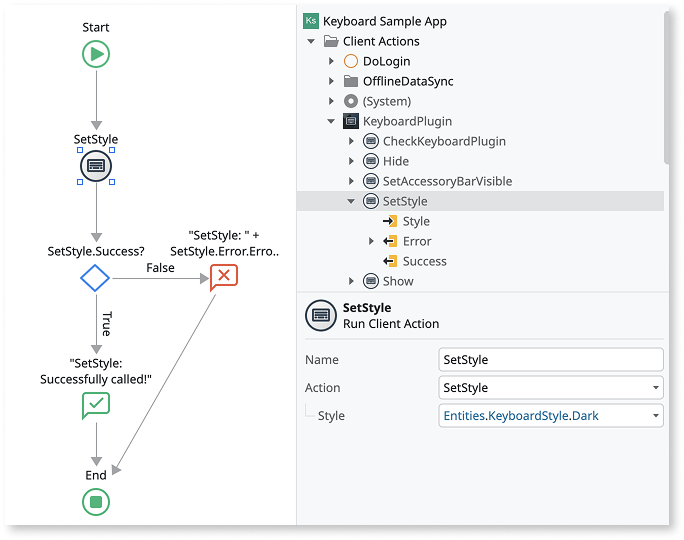
Task: Select the Success parameter label in tree
Action: 424,261
